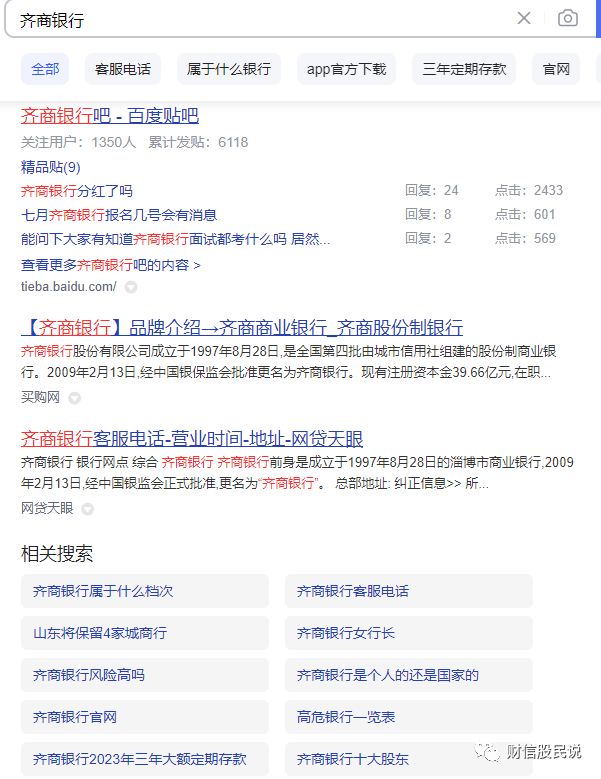Select related search 齐商银行客服电话

(409, 591)
